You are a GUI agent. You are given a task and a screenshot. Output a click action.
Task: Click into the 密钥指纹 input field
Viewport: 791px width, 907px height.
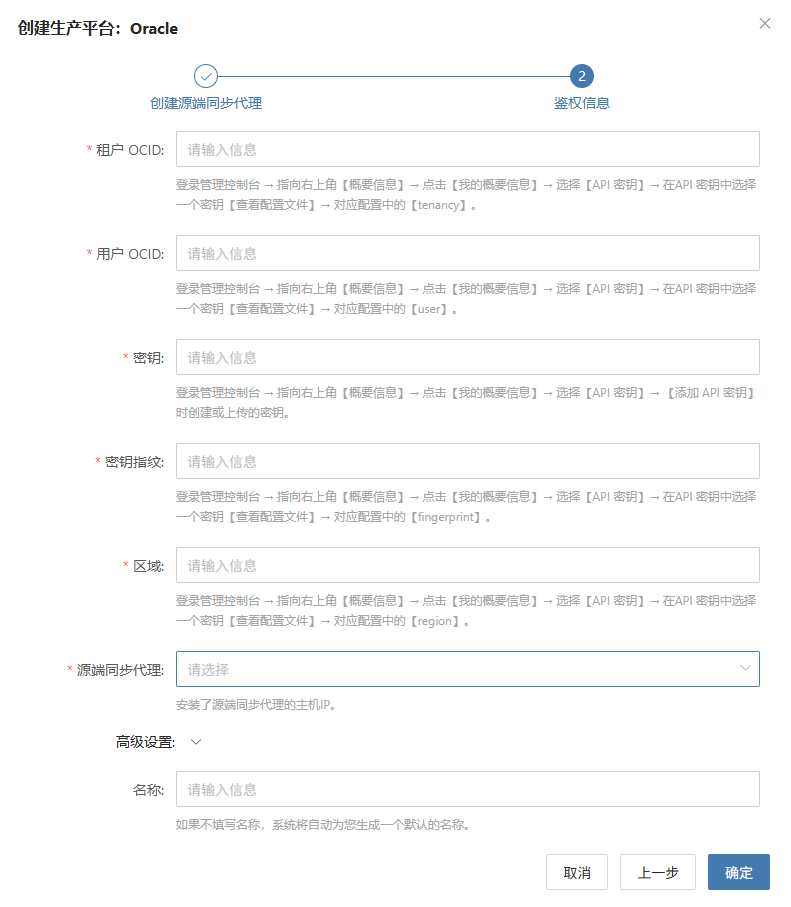pos(468,461)
